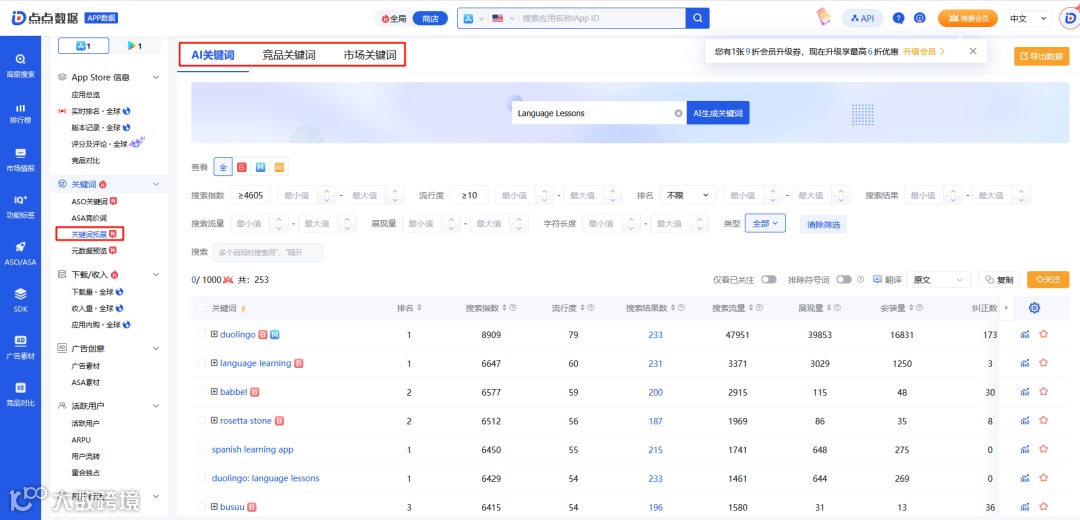This screenshot has height=520, width=1080.
Task: Open the 翻译 原文 dropdown
Action: (939, 280)
